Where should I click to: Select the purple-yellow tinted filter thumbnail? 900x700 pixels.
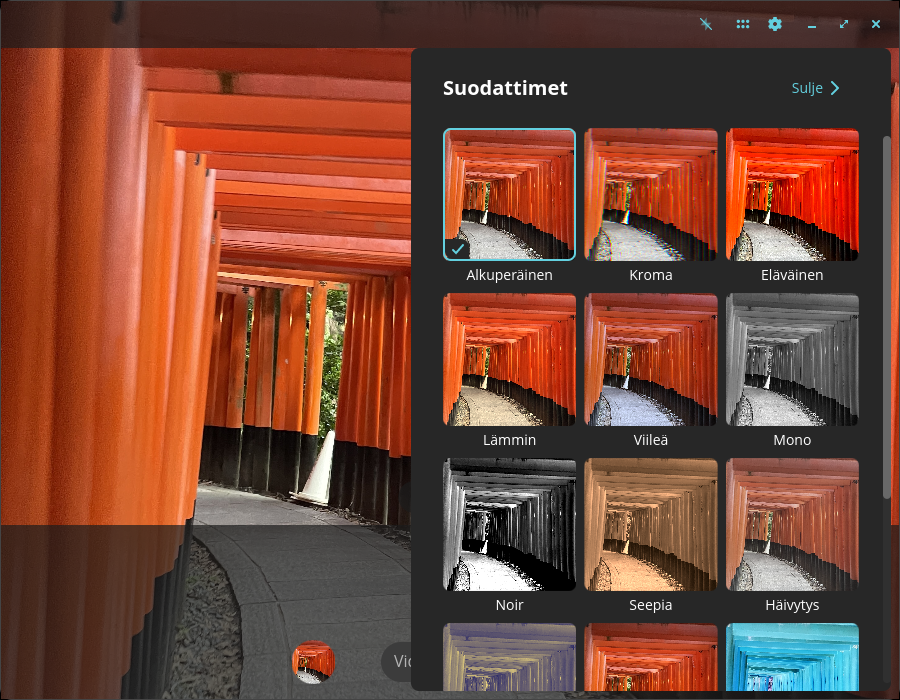[509, 657]
